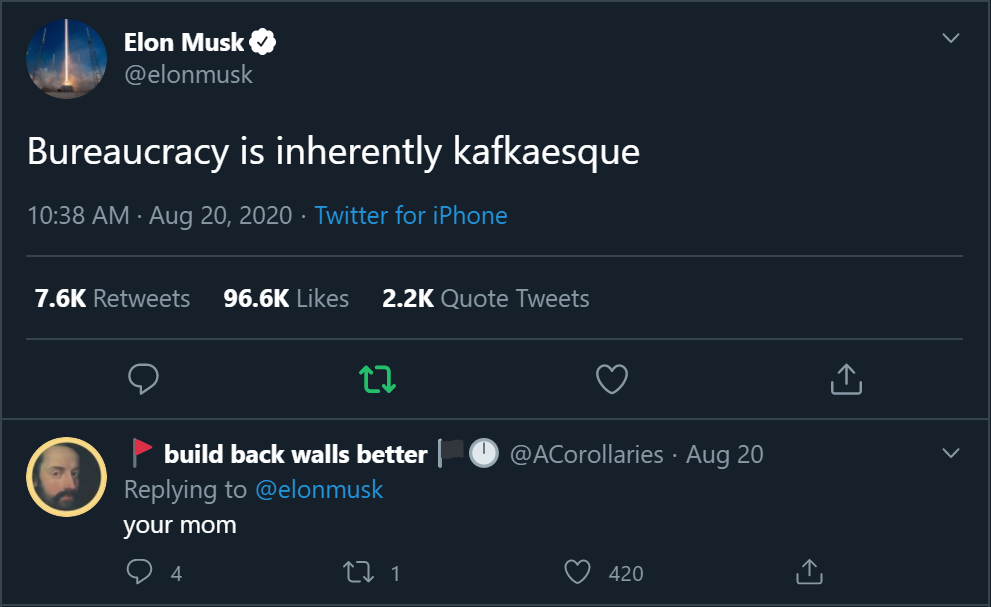Screen dimensions: 991x607
Task: Open the @elonmusk mention in the reply
Action: [x=319, y=489]
